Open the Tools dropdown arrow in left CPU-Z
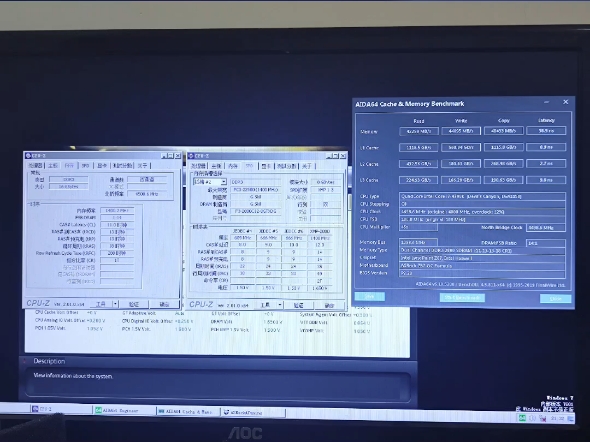The image size is (590, 442). [115, 304]
